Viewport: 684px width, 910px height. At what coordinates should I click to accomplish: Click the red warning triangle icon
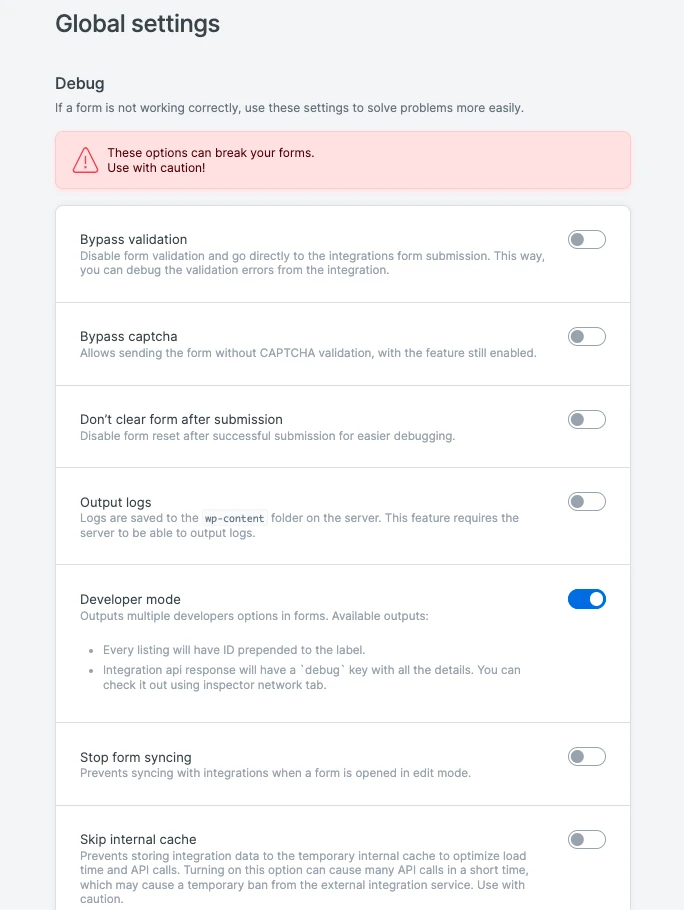point(85,160)
